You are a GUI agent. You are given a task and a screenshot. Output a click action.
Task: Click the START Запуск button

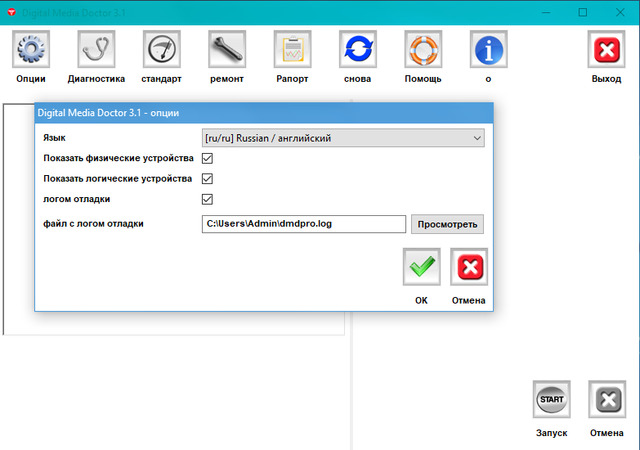pyautogui.click(x=552, y=399)
